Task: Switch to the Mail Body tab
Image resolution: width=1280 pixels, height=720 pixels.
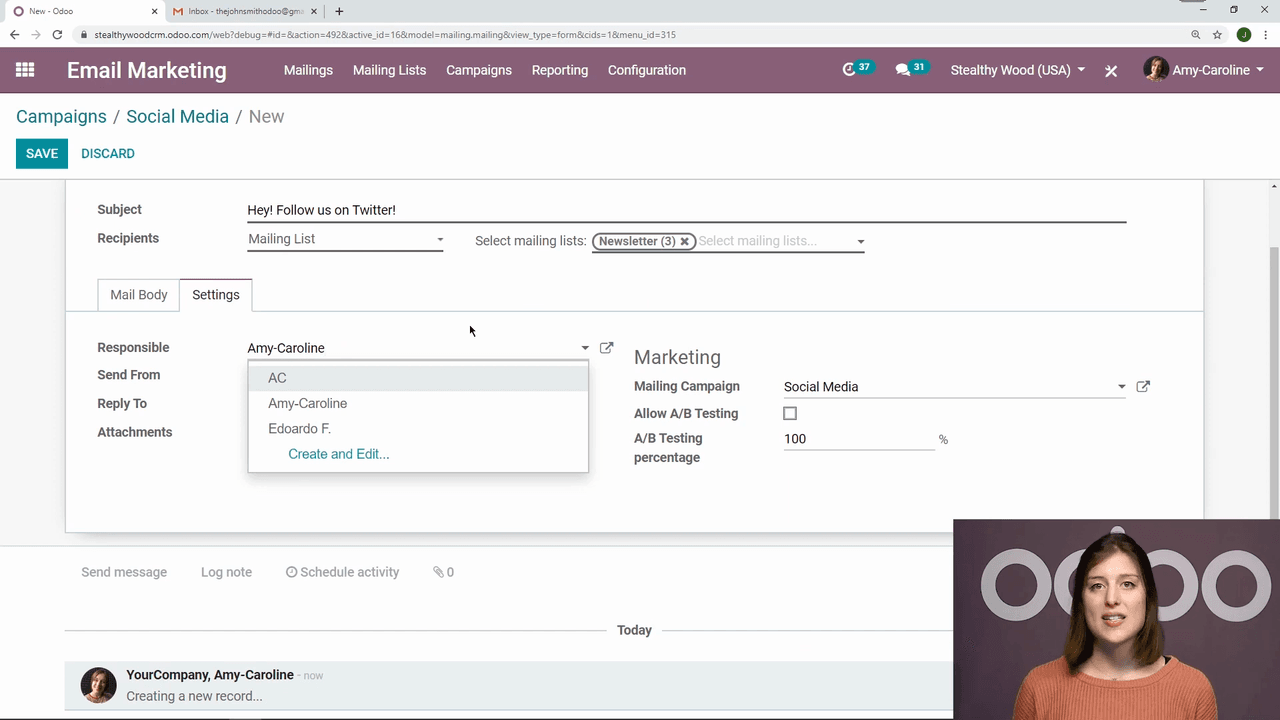Action: point(139,295)
